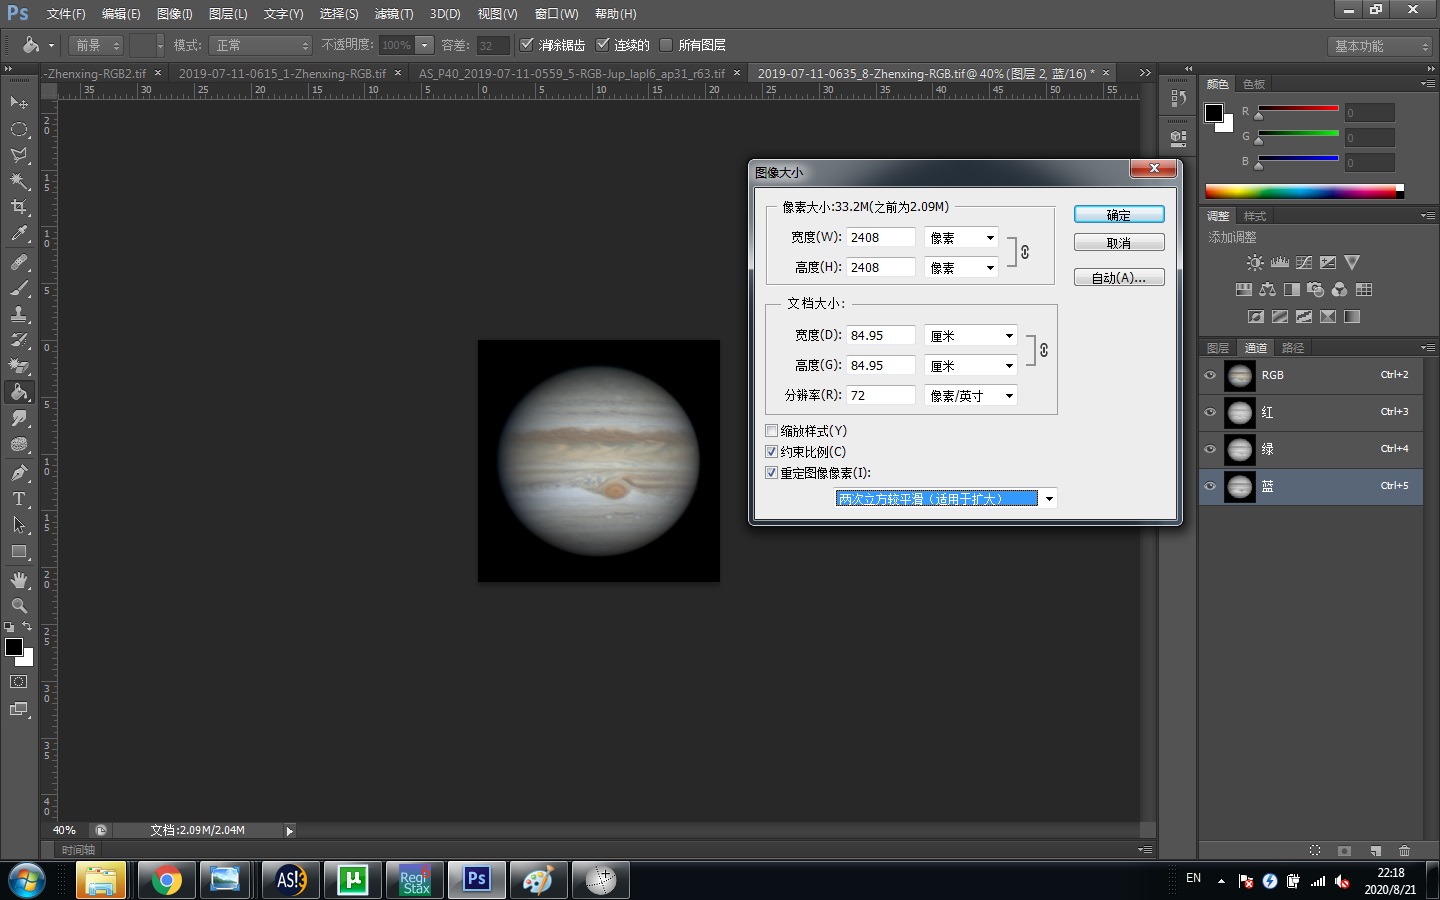Hide the Red (红) channel eye
1440x900 pixels.
1210,412
